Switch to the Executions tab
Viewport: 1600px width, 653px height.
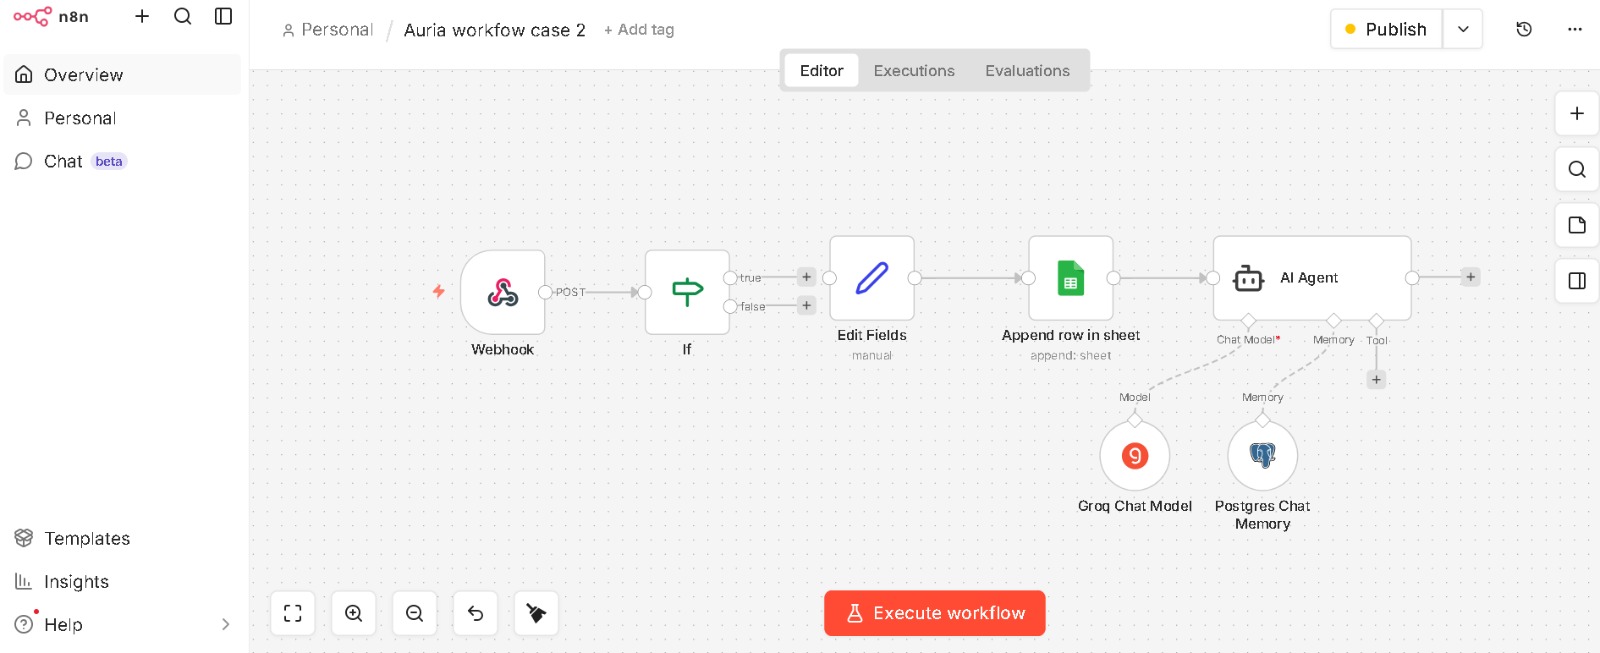914,71
